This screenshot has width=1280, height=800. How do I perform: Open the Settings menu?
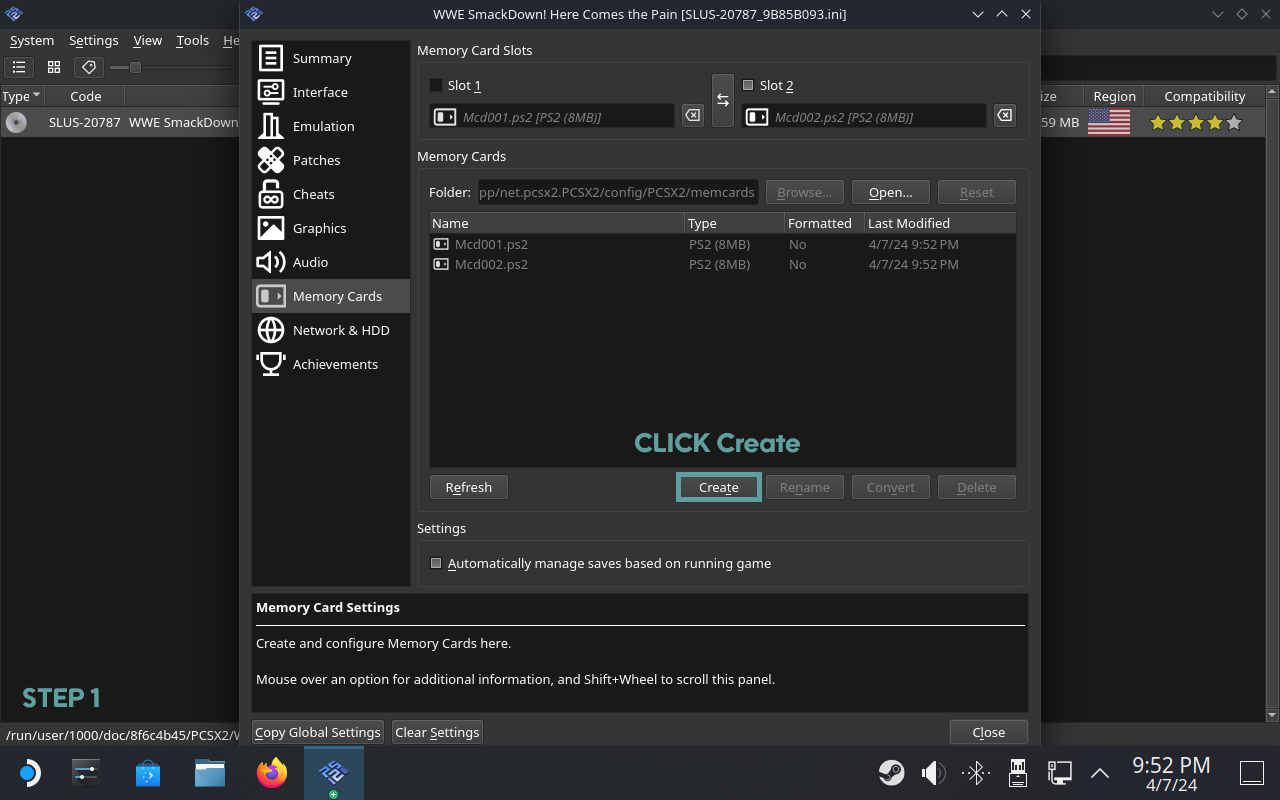pyautogui.click(x=93, y=40)
